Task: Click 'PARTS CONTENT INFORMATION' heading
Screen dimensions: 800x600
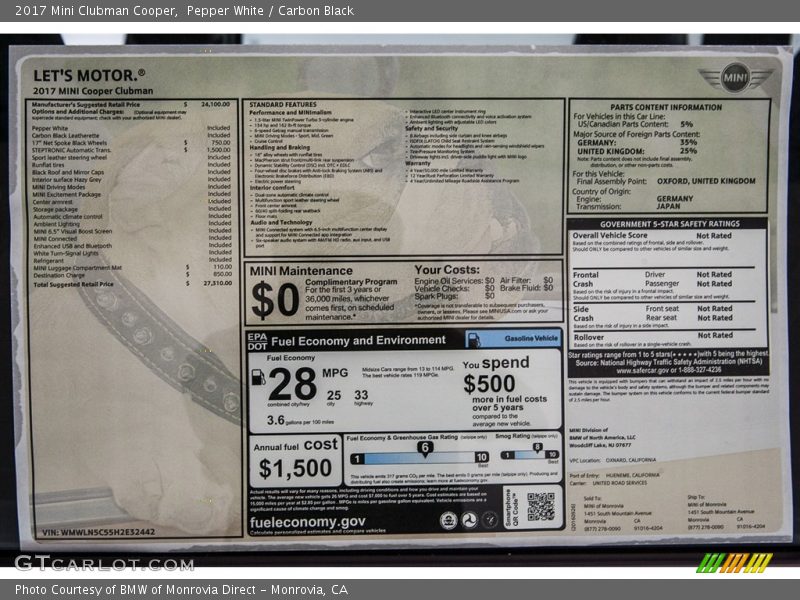Action: coord(666,107)
